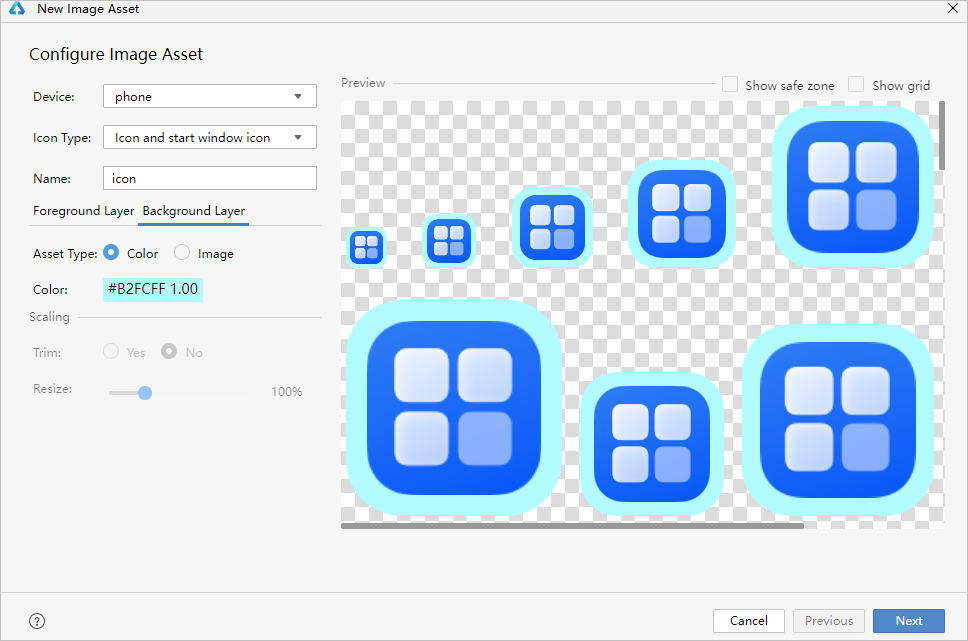This screenshot has height=641, width=968.
Task: Enable the Show grid checkbox
Action: pyautogui.click(x=856, y=85)
